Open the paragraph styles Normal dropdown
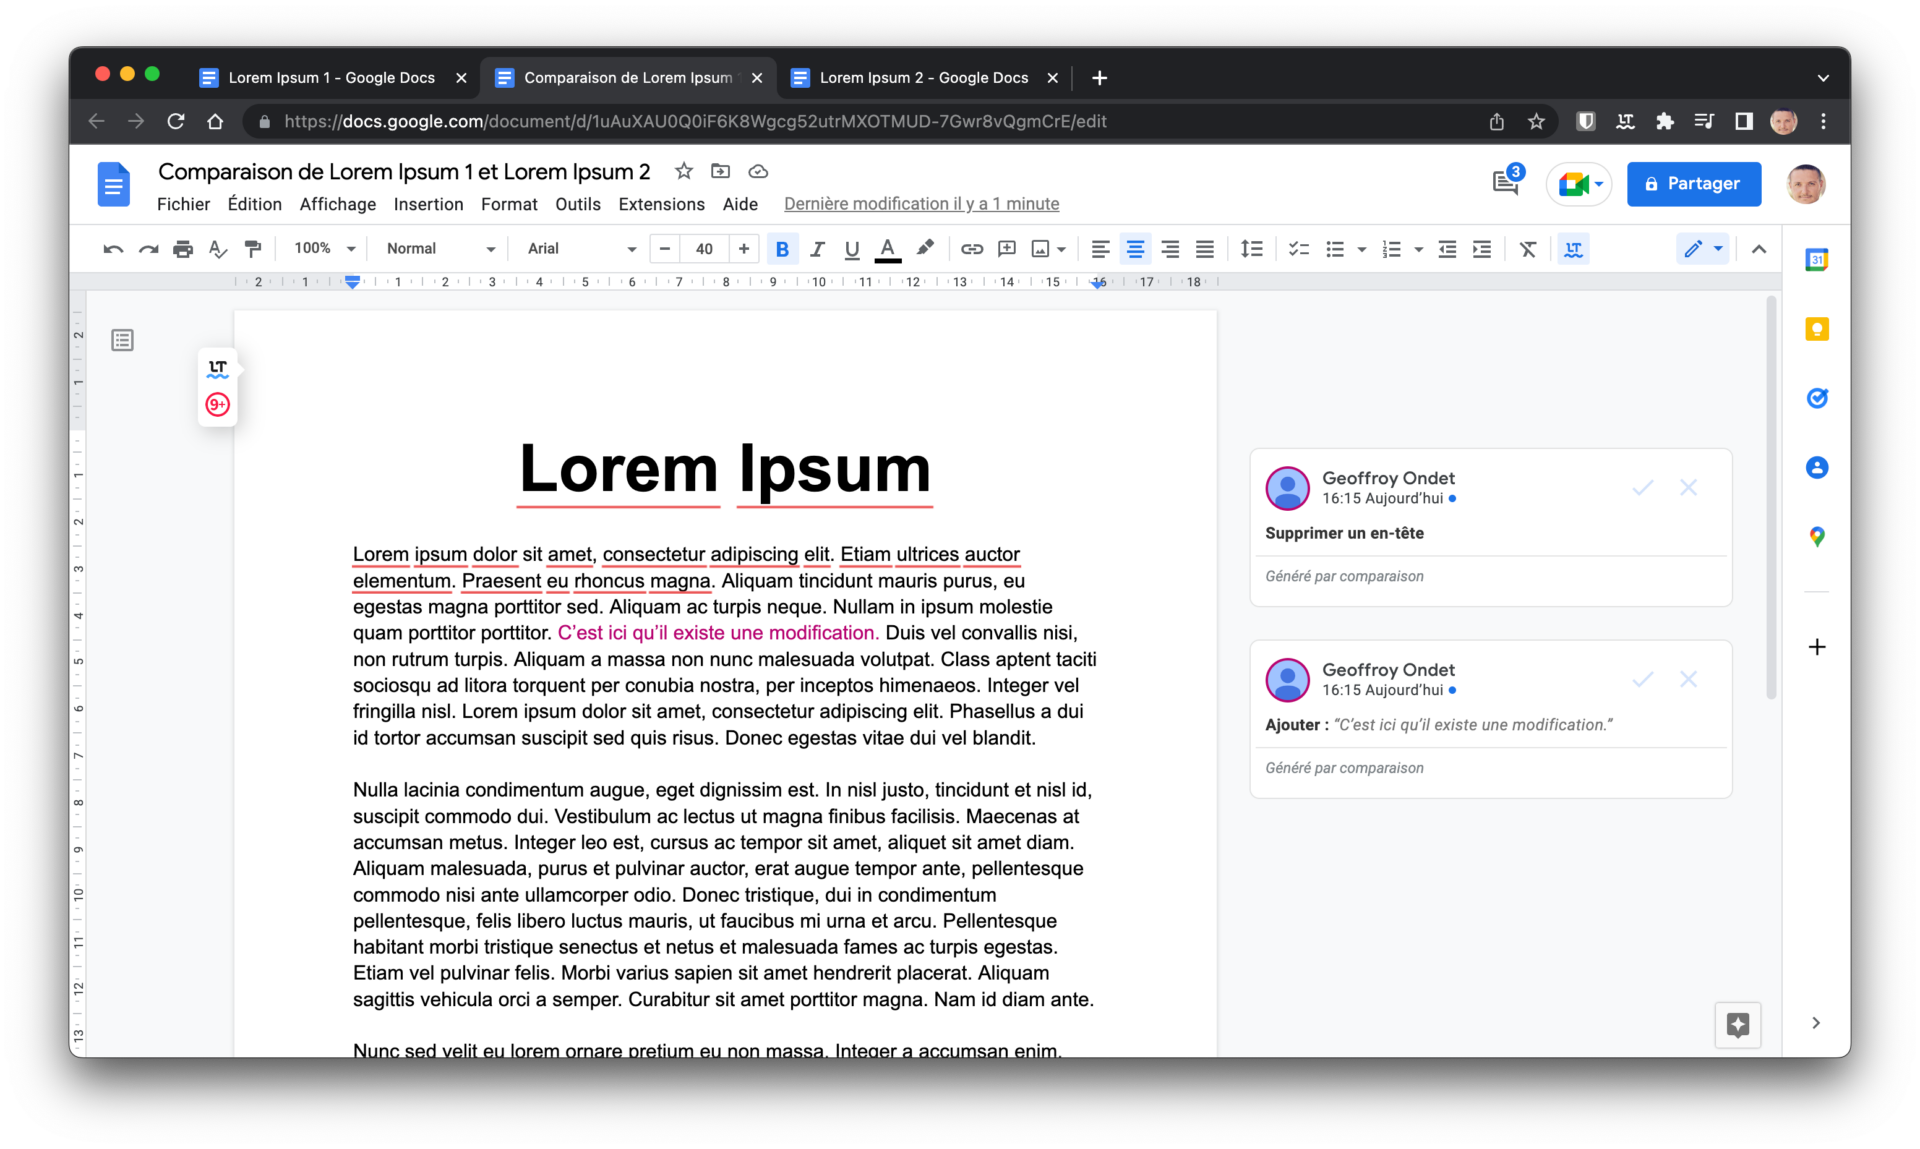Viewport: 1920px width, 1149px height. pyautogui.click(x=438, y=249)
